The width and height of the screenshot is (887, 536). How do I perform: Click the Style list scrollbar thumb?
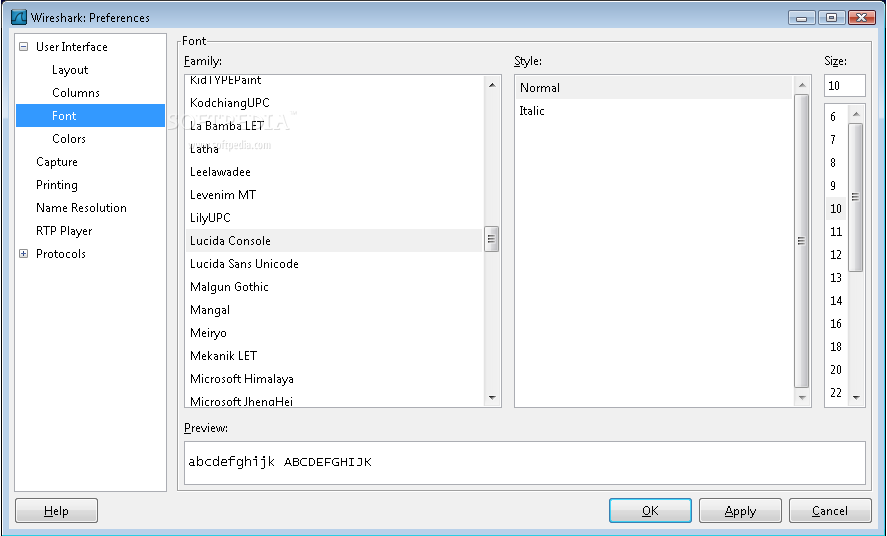coord(802,241)
